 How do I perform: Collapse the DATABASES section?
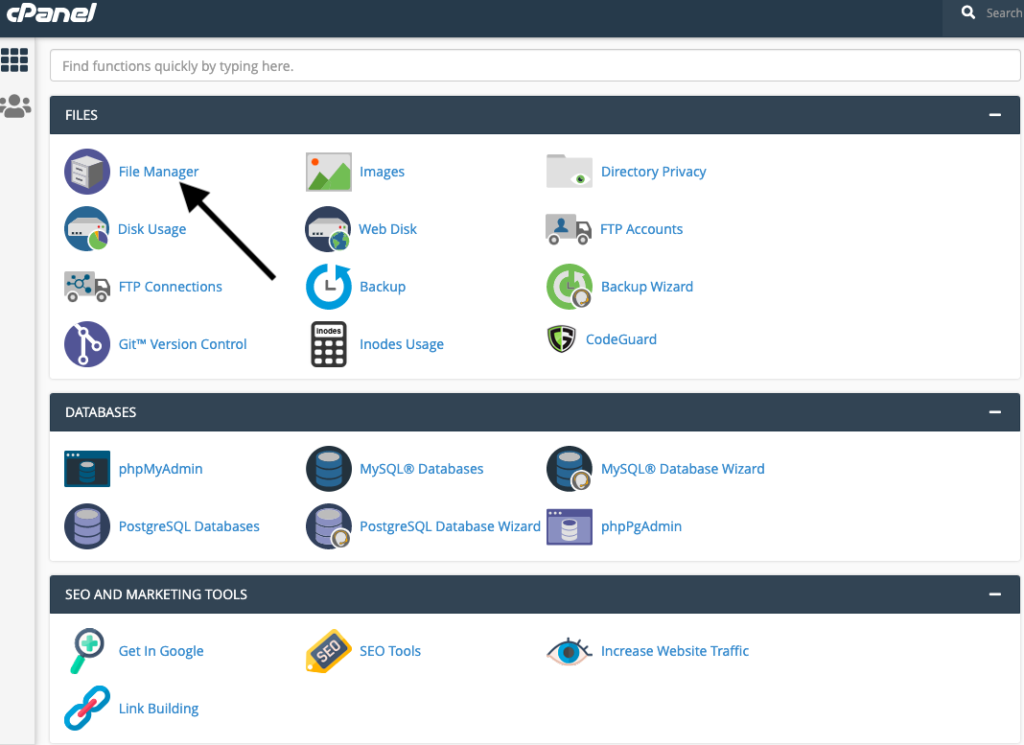coord(995,412)
